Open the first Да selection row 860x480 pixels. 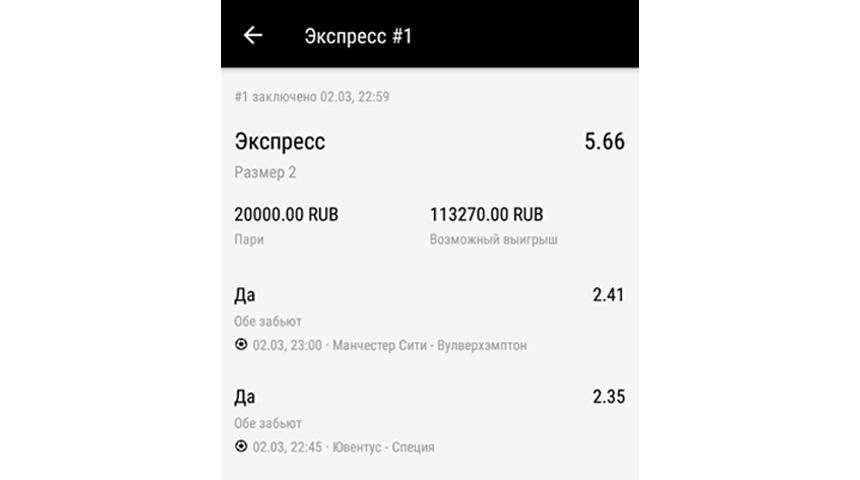(429, 320)
